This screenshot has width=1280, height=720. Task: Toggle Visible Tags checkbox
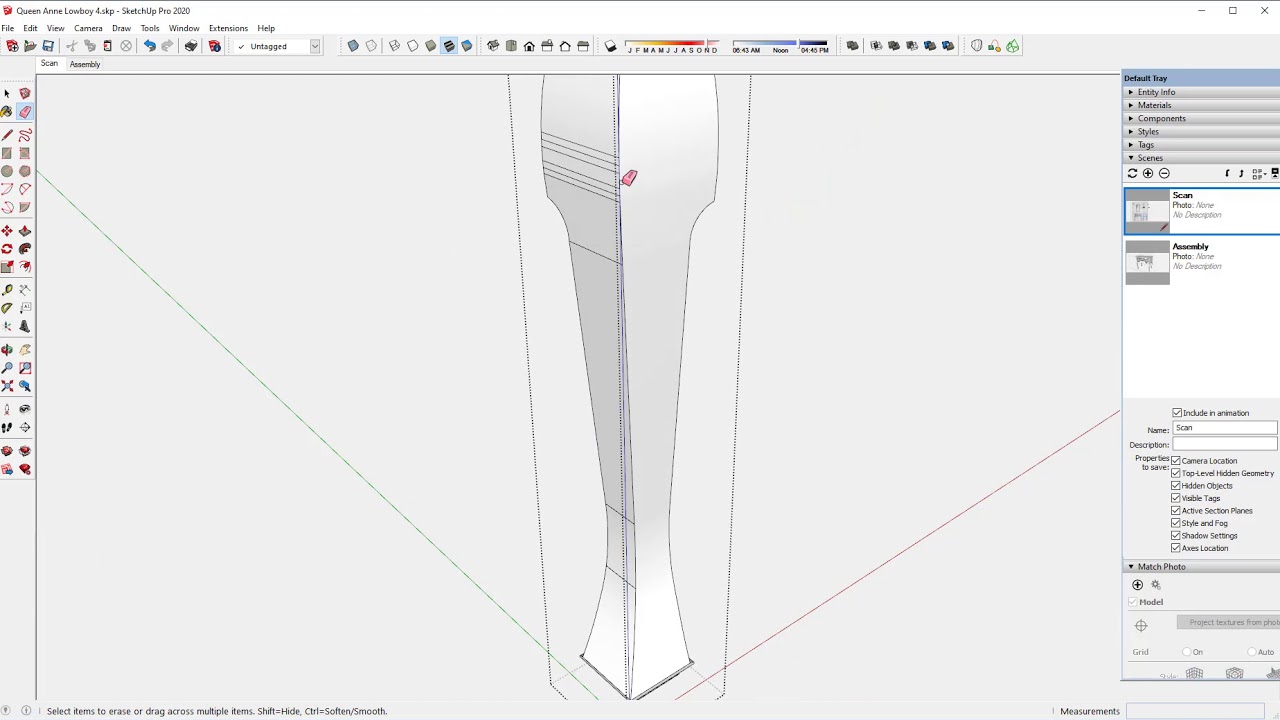coord(1176,498)
